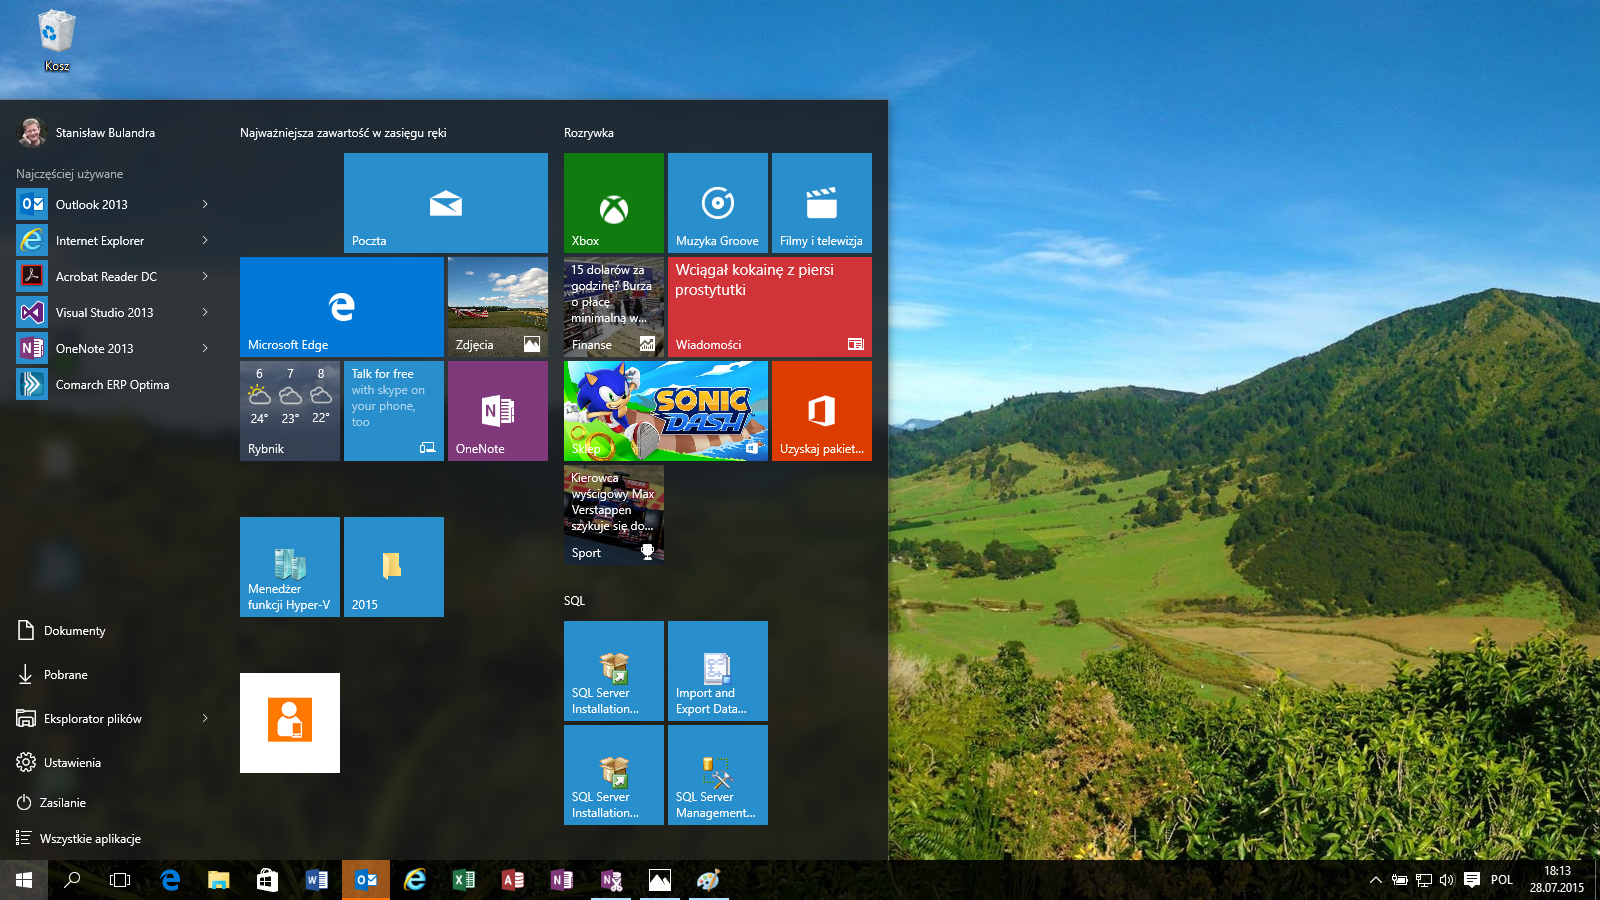The height and width of the screenshot is (900, 1600).
Task: Click the Zasilanie power button
Action: [62, 802]
